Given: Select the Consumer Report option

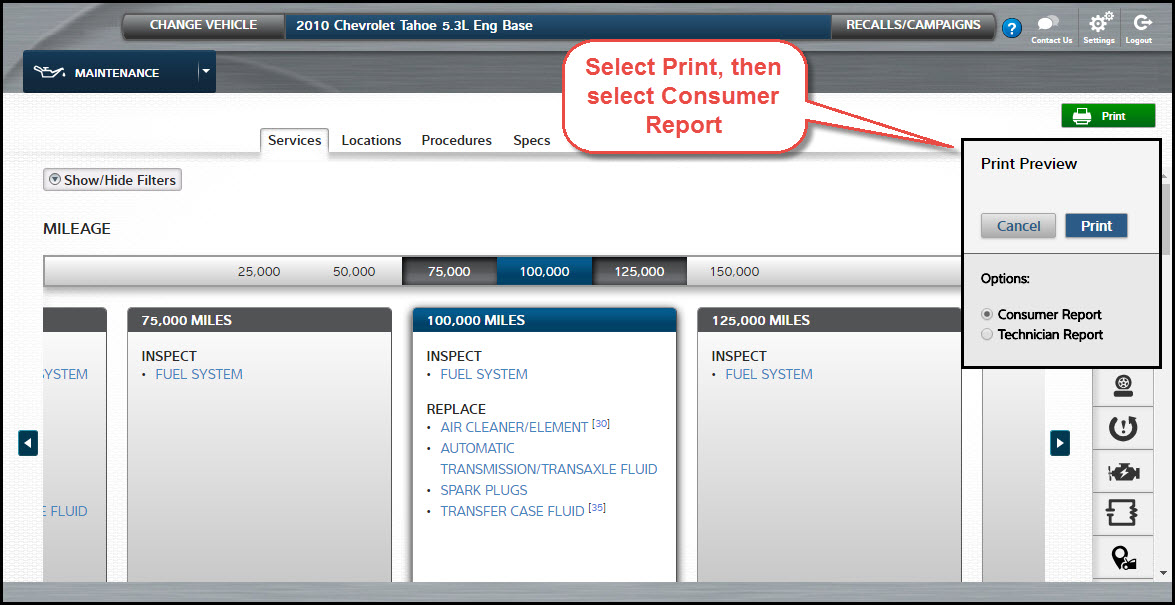Looking at the screenshot, I should pyautogui.click(x=987, y=314).
